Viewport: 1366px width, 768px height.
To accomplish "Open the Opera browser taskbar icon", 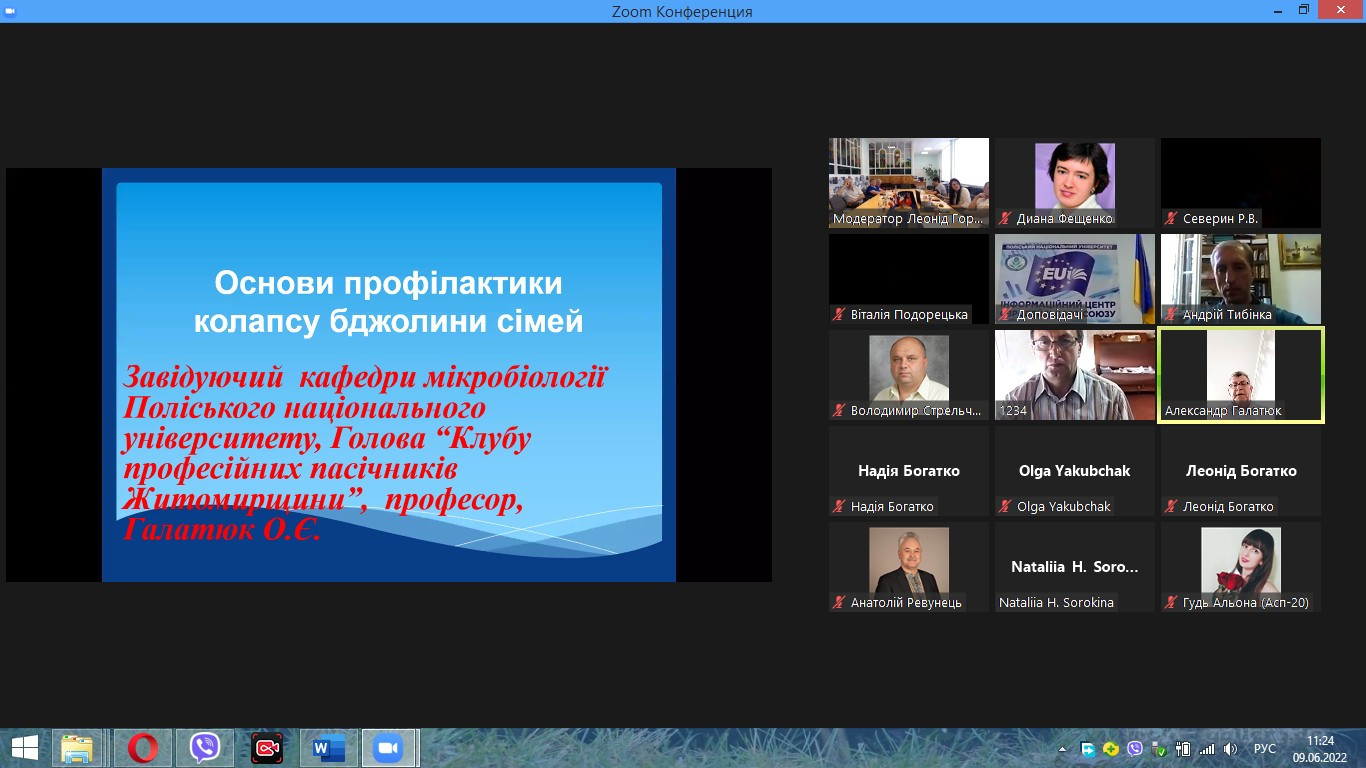I will pyautogui.click(x=142, y=748).
